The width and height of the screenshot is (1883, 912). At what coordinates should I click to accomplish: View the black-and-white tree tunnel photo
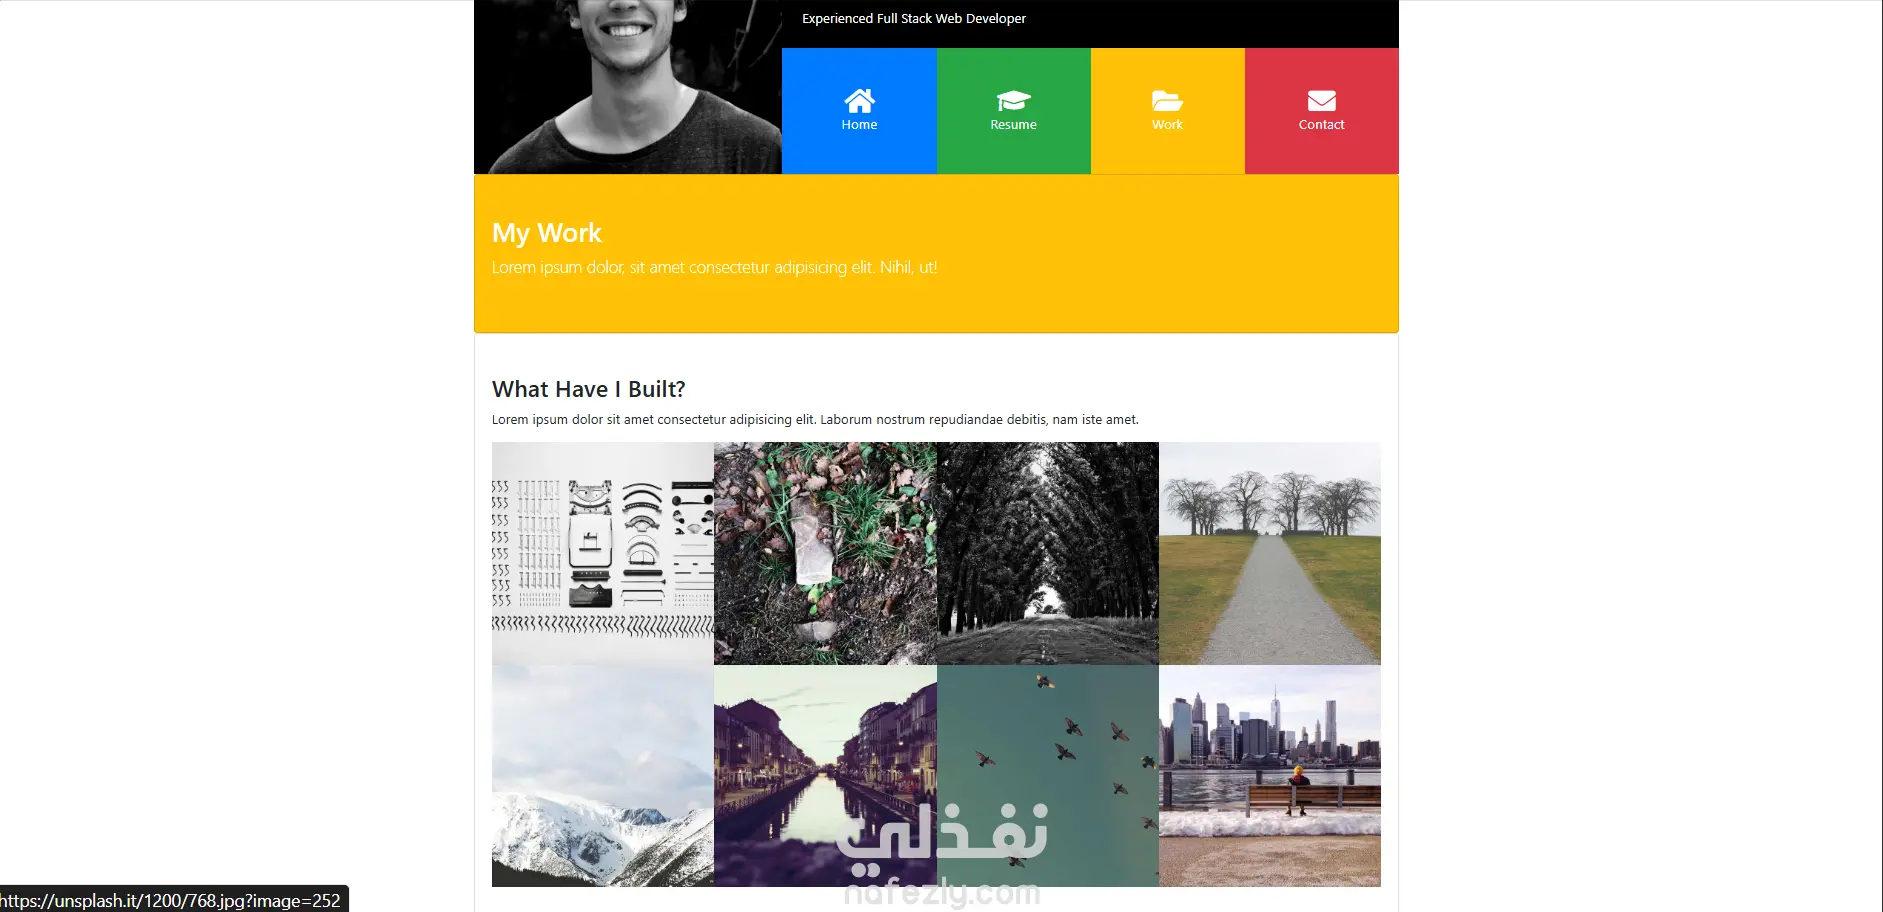coord(1048,553)
